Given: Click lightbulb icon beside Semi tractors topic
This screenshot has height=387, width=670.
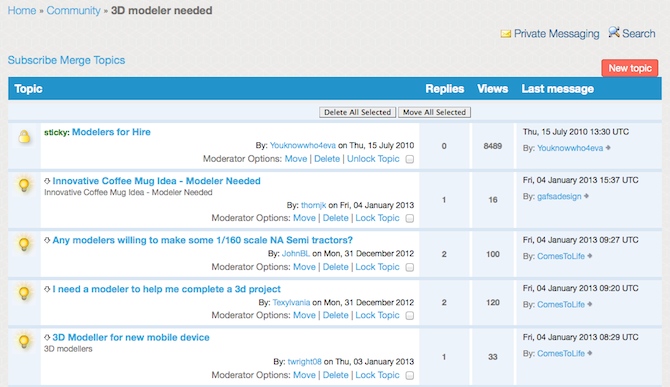Looking at the screenshot, I should [24, 244].
